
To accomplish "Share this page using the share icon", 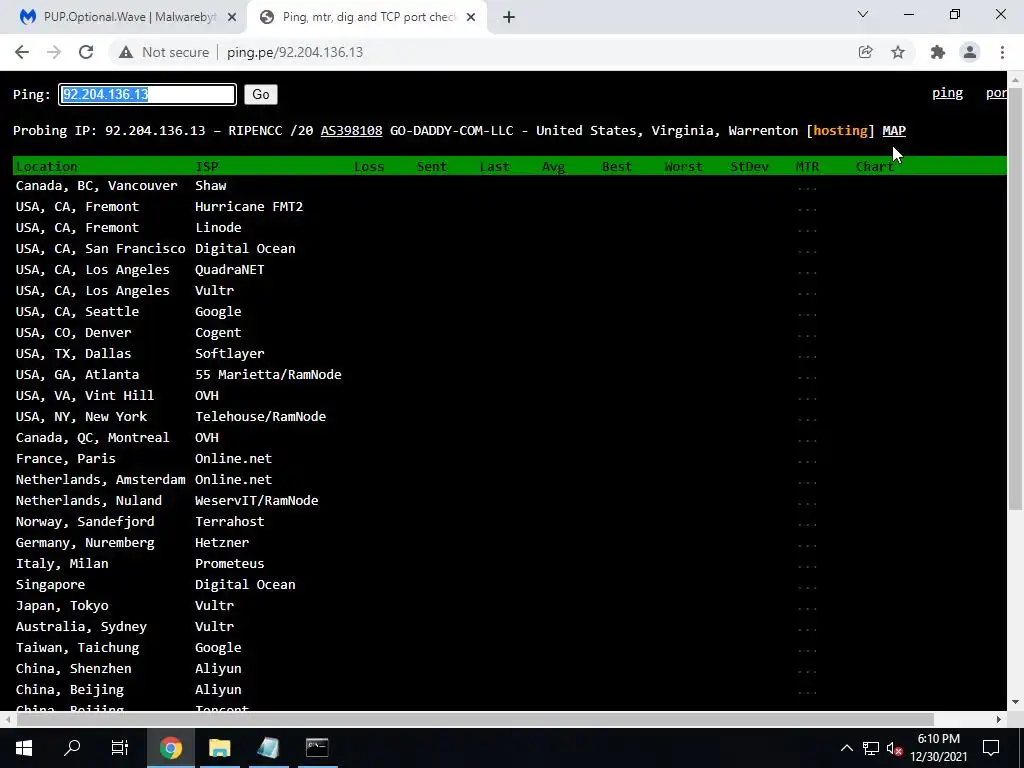I will 865,52.
